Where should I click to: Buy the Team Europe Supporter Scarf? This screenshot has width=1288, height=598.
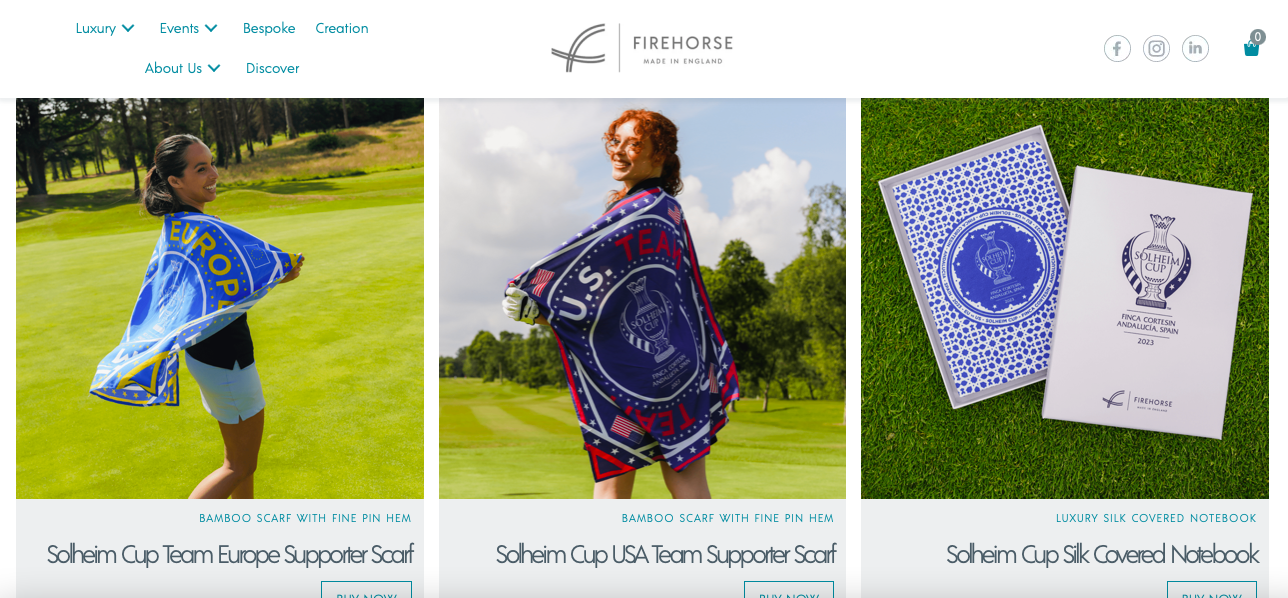pyautogui.click(x=366, y=590)
